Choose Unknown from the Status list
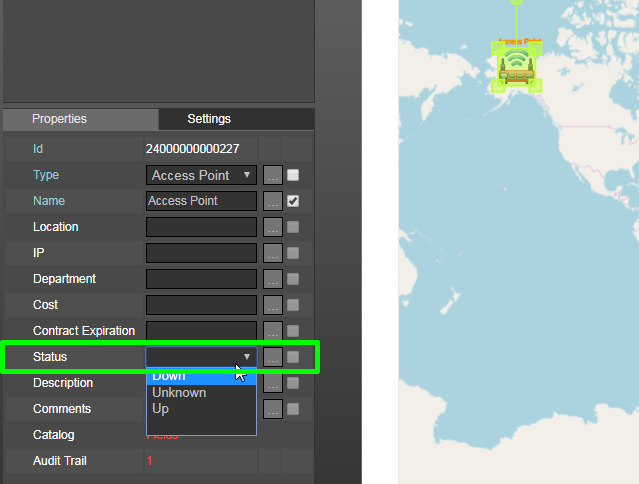The height and width of the screenshot is (484, 639). [x=179, y=393]
